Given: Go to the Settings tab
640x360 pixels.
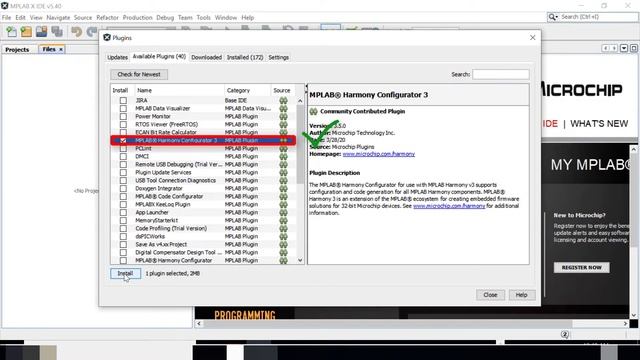Looking at the screenshot, I should pyautogui.click(x=279, y=58).
